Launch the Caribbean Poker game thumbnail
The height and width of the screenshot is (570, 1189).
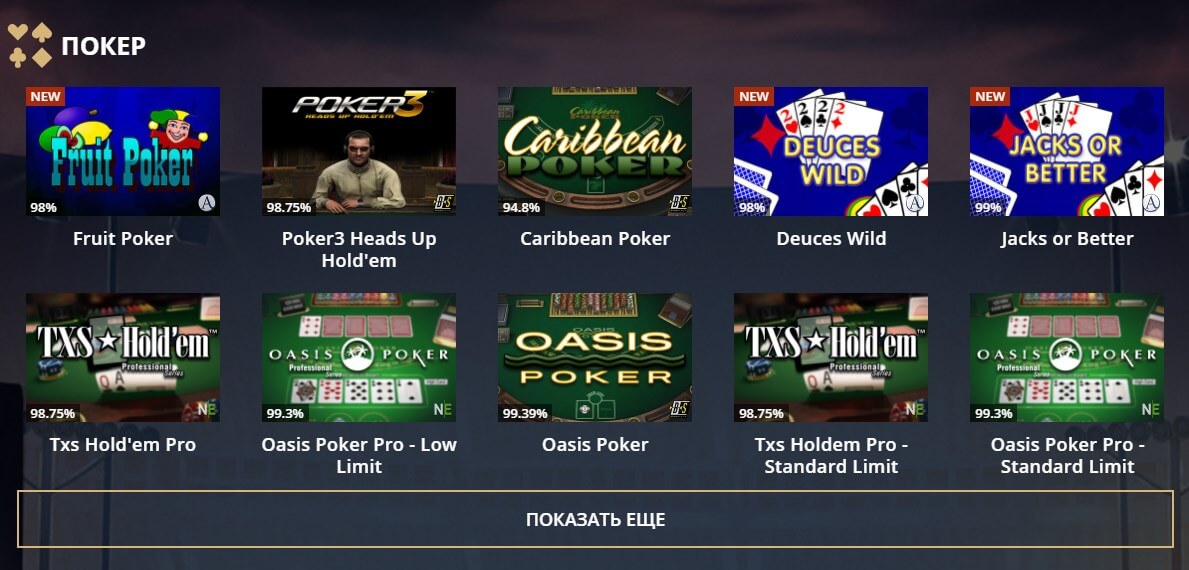click(594, 151)
